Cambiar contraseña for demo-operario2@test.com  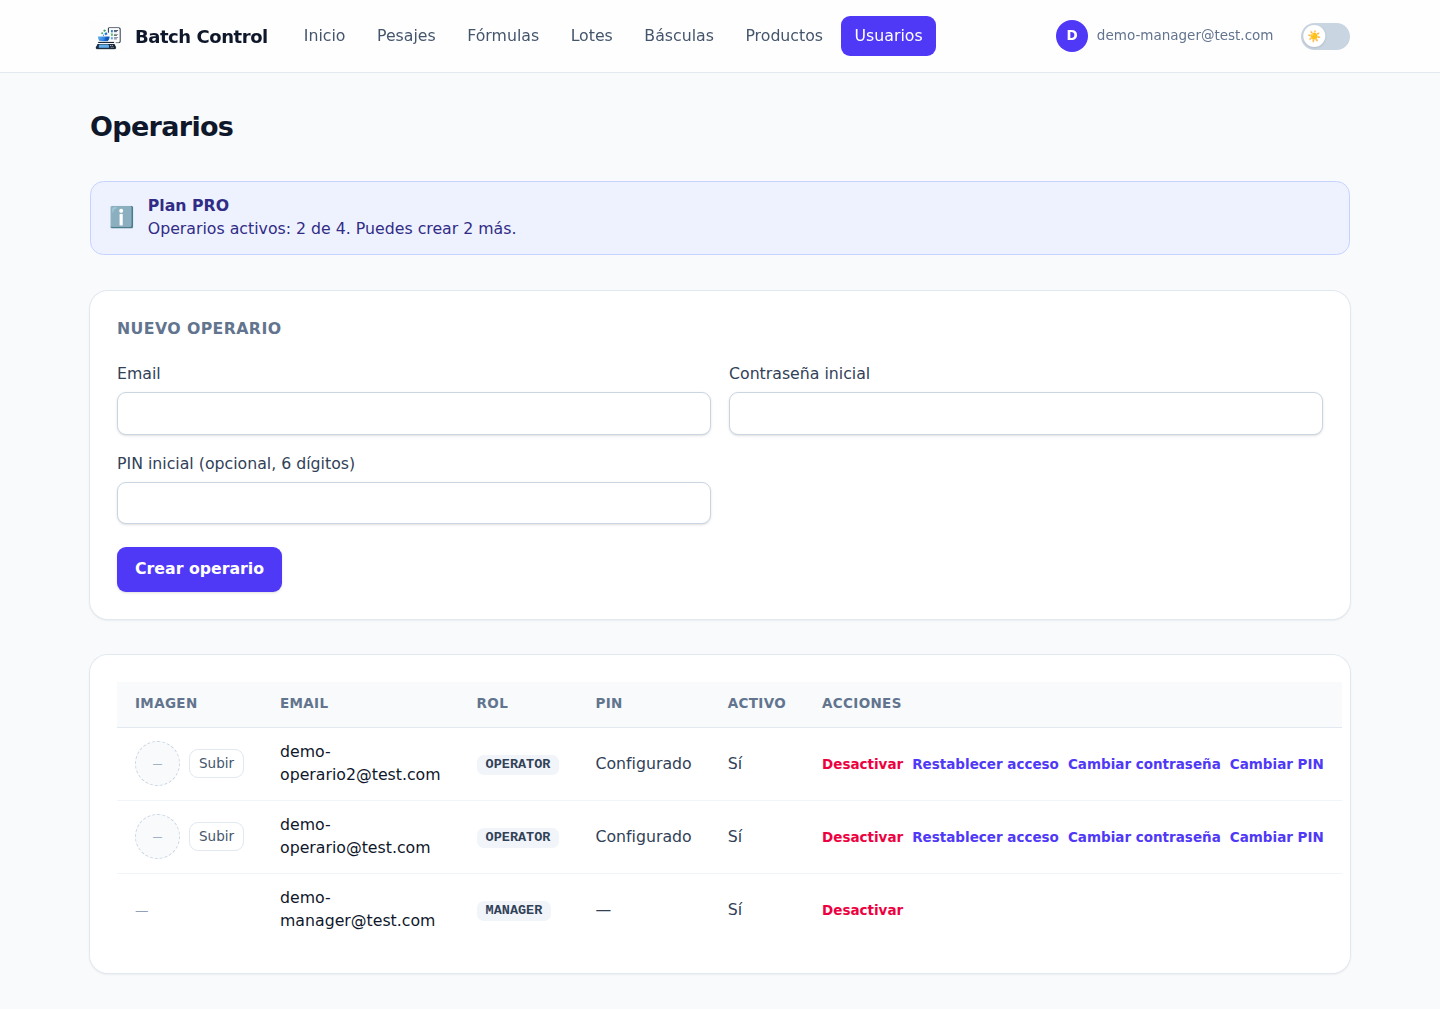[1144, 764]
